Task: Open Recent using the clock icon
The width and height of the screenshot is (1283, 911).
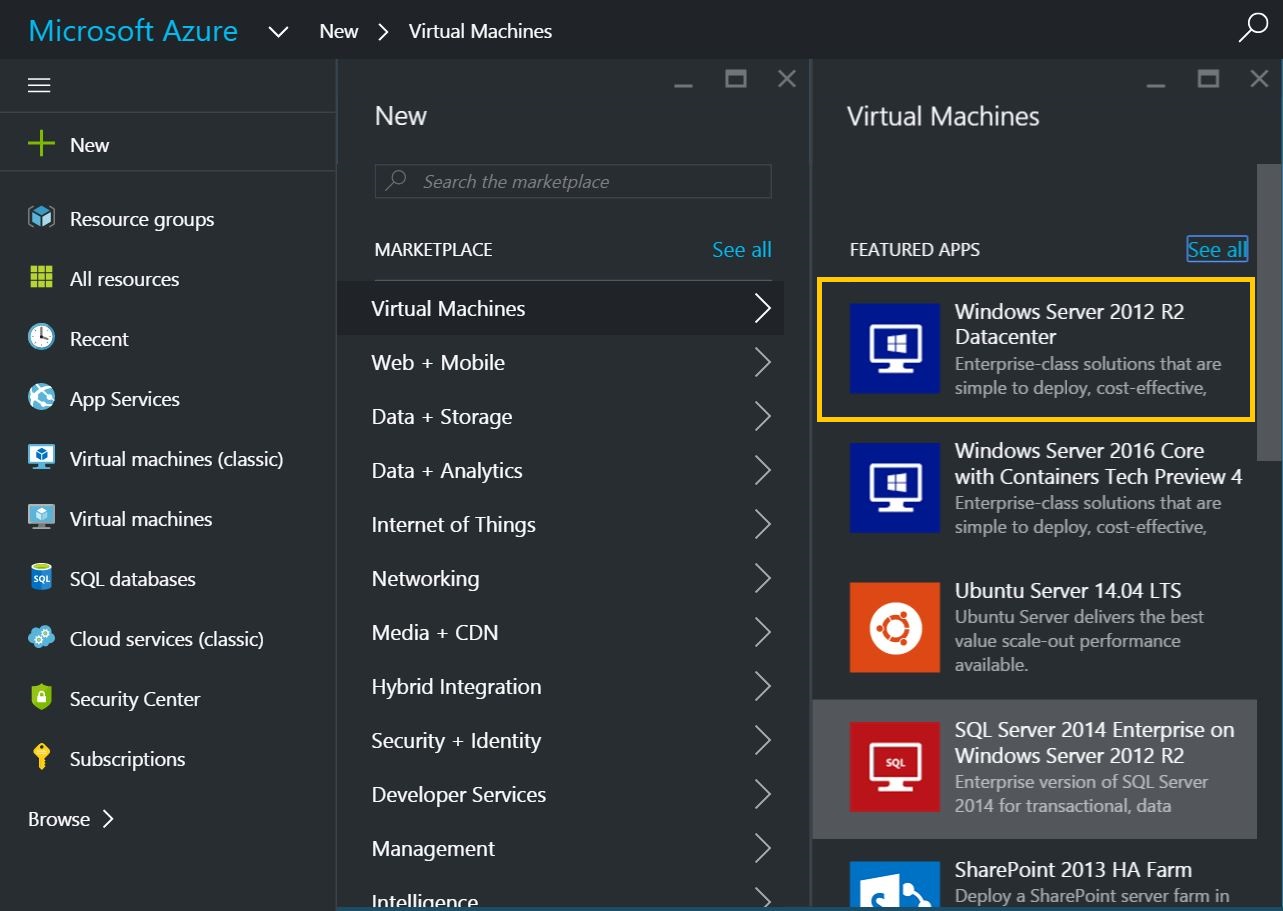Action: coord(40,338)
